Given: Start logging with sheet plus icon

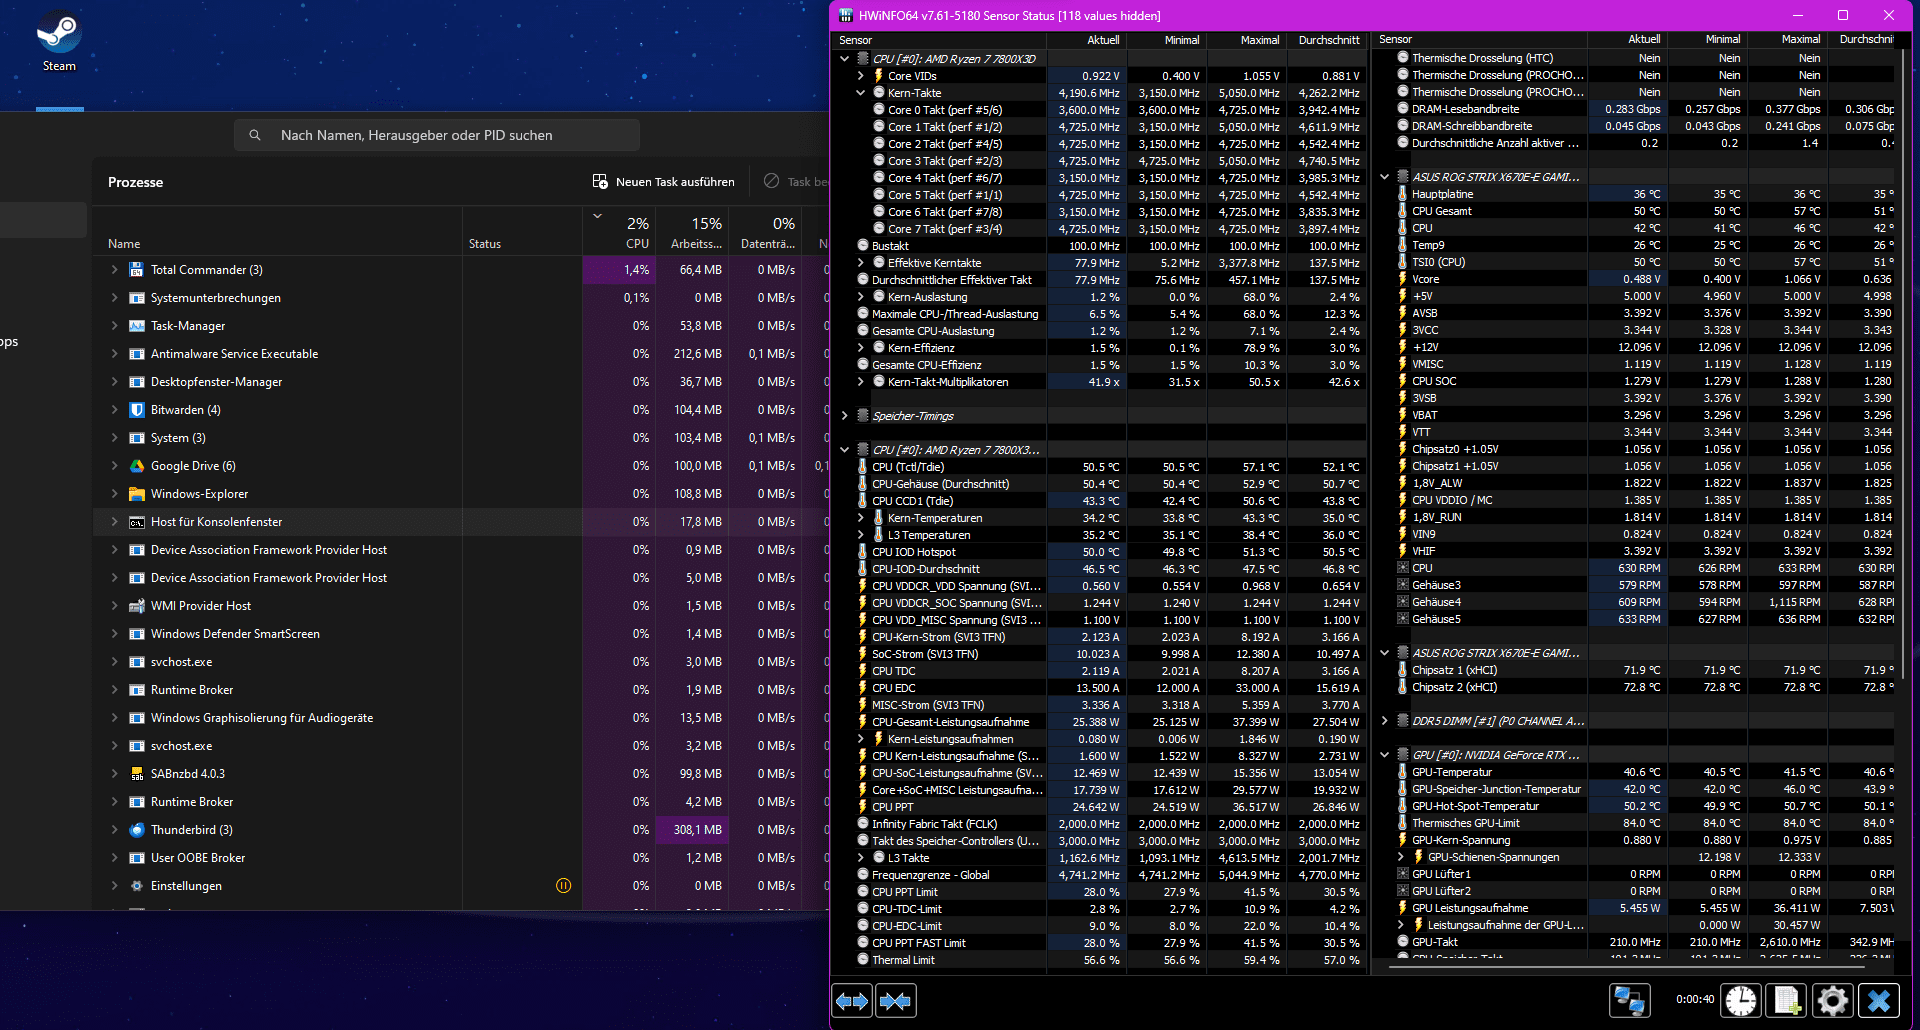Looking at the screenshot, I should pyautogui.click(x=1788, y=1001).
